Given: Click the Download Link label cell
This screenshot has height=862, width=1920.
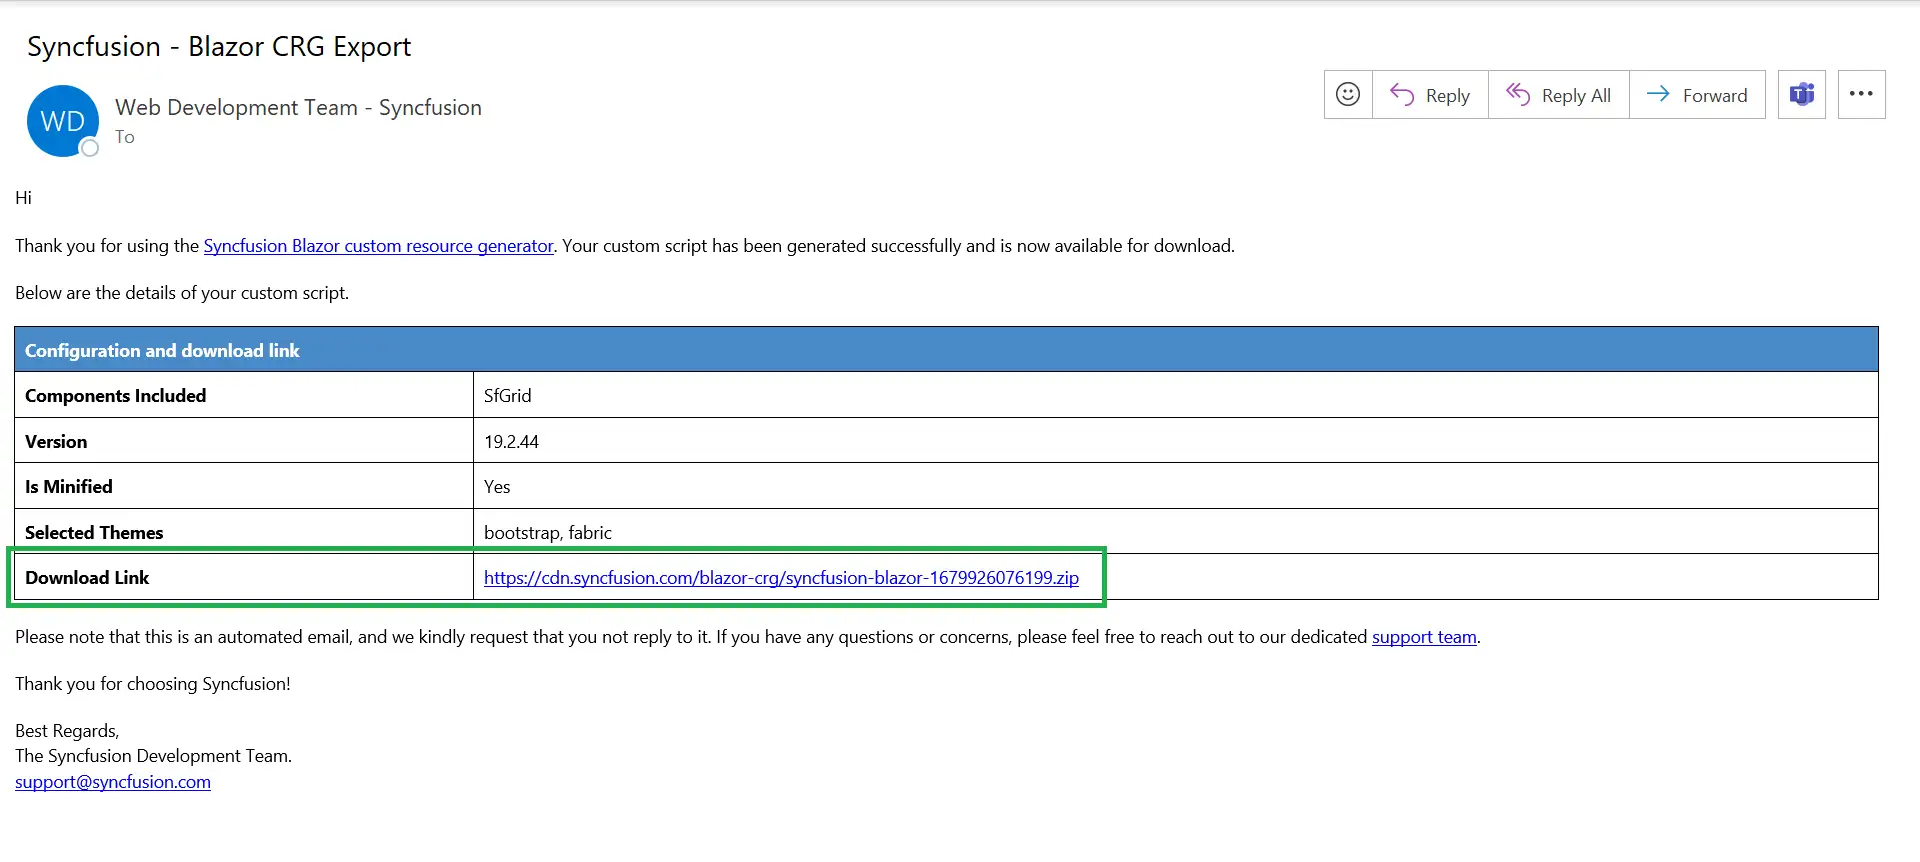Looking at the screenshot, I should [x=244, y=577].
